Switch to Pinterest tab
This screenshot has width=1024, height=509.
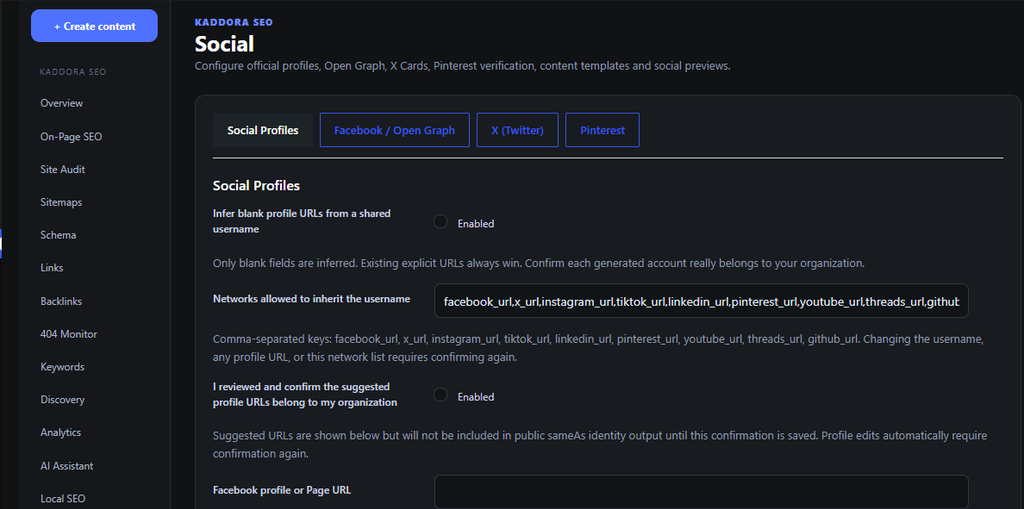[x=602, y=130]
